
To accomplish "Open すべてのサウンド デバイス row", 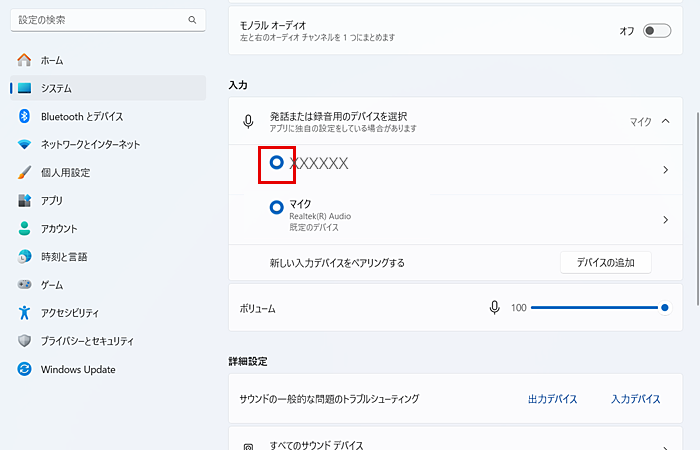I will [x=455, y=438].
